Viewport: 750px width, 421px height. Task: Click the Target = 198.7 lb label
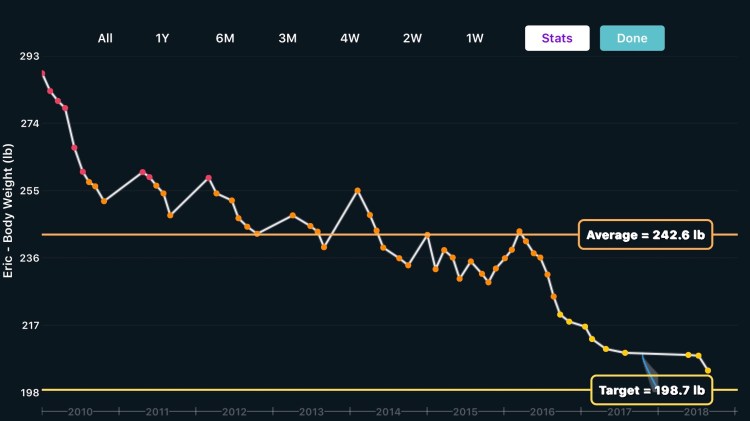tap(651, 389)
